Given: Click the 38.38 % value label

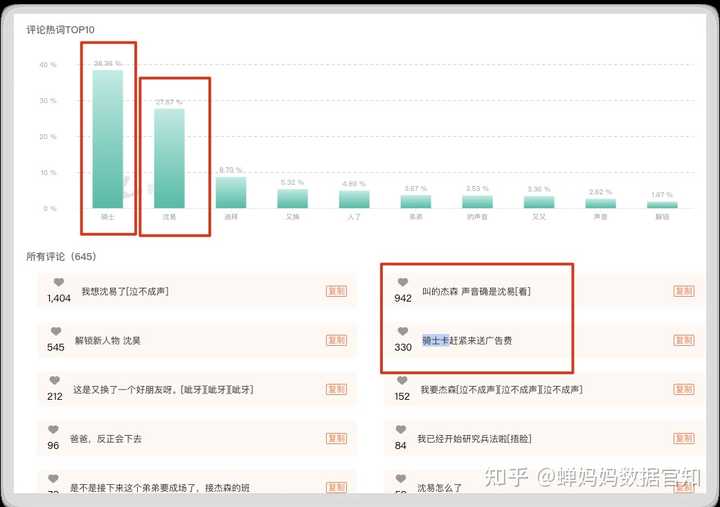Looking at the screenshot, I should pos(108,63).
